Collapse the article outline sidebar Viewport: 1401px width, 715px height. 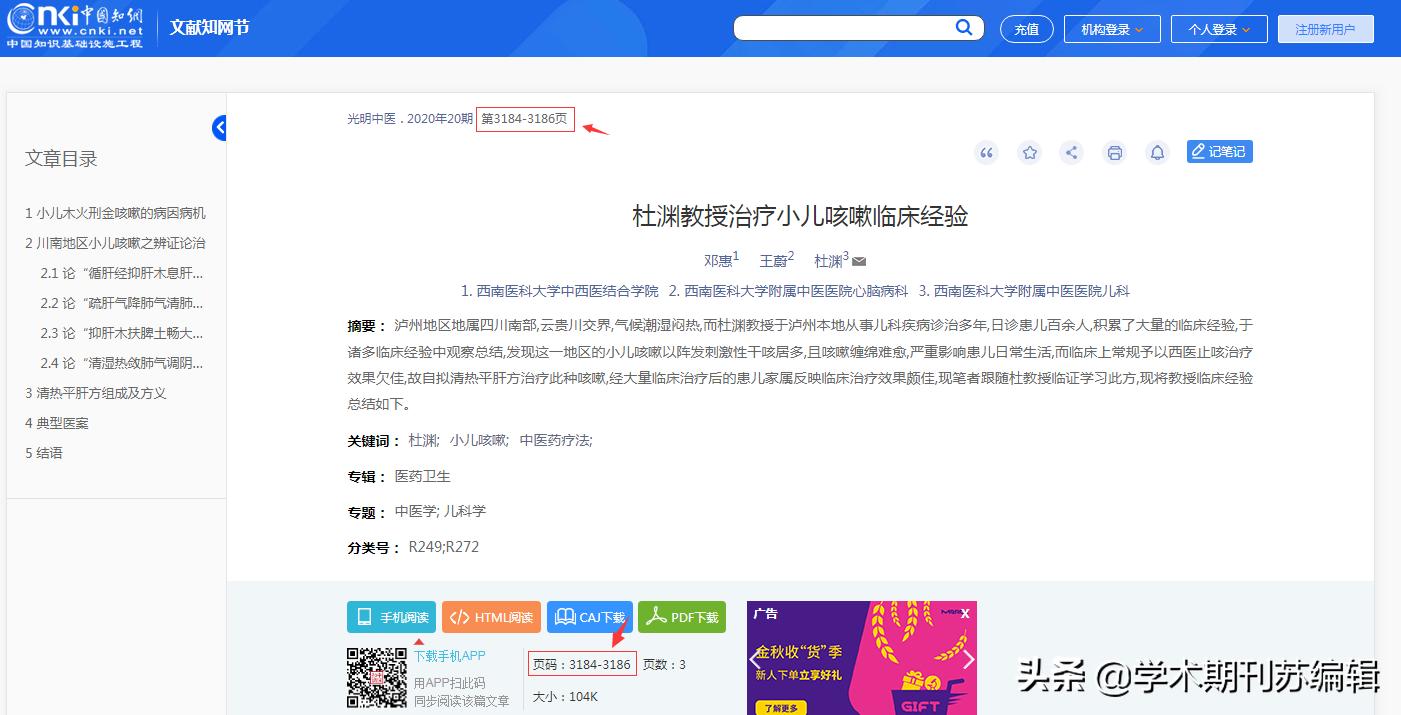tap(219, 127)
